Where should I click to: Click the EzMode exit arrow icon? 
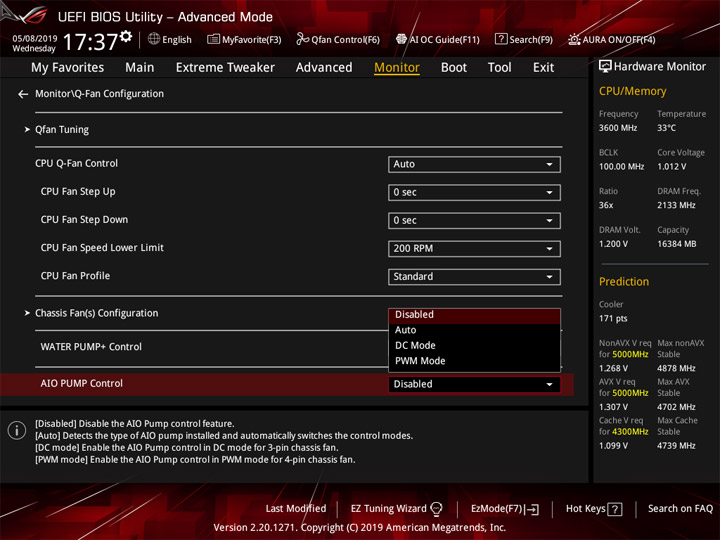click(x=532, y=509)
